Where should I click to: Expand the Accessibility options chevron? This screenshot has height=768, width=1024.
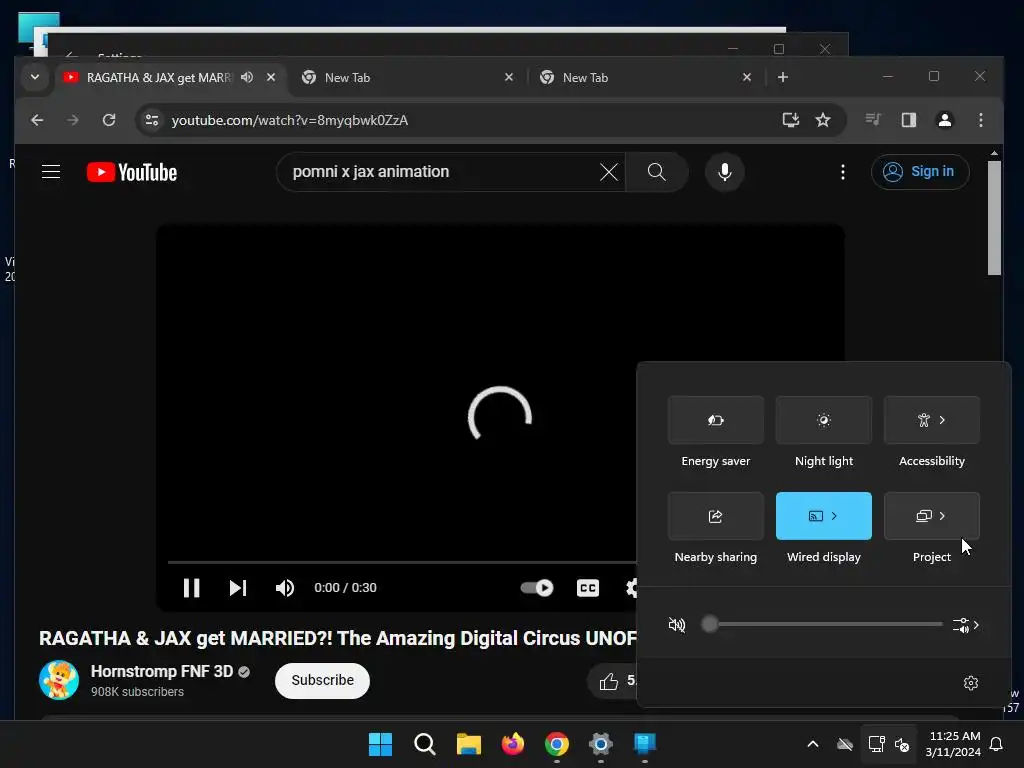(942, 420)
